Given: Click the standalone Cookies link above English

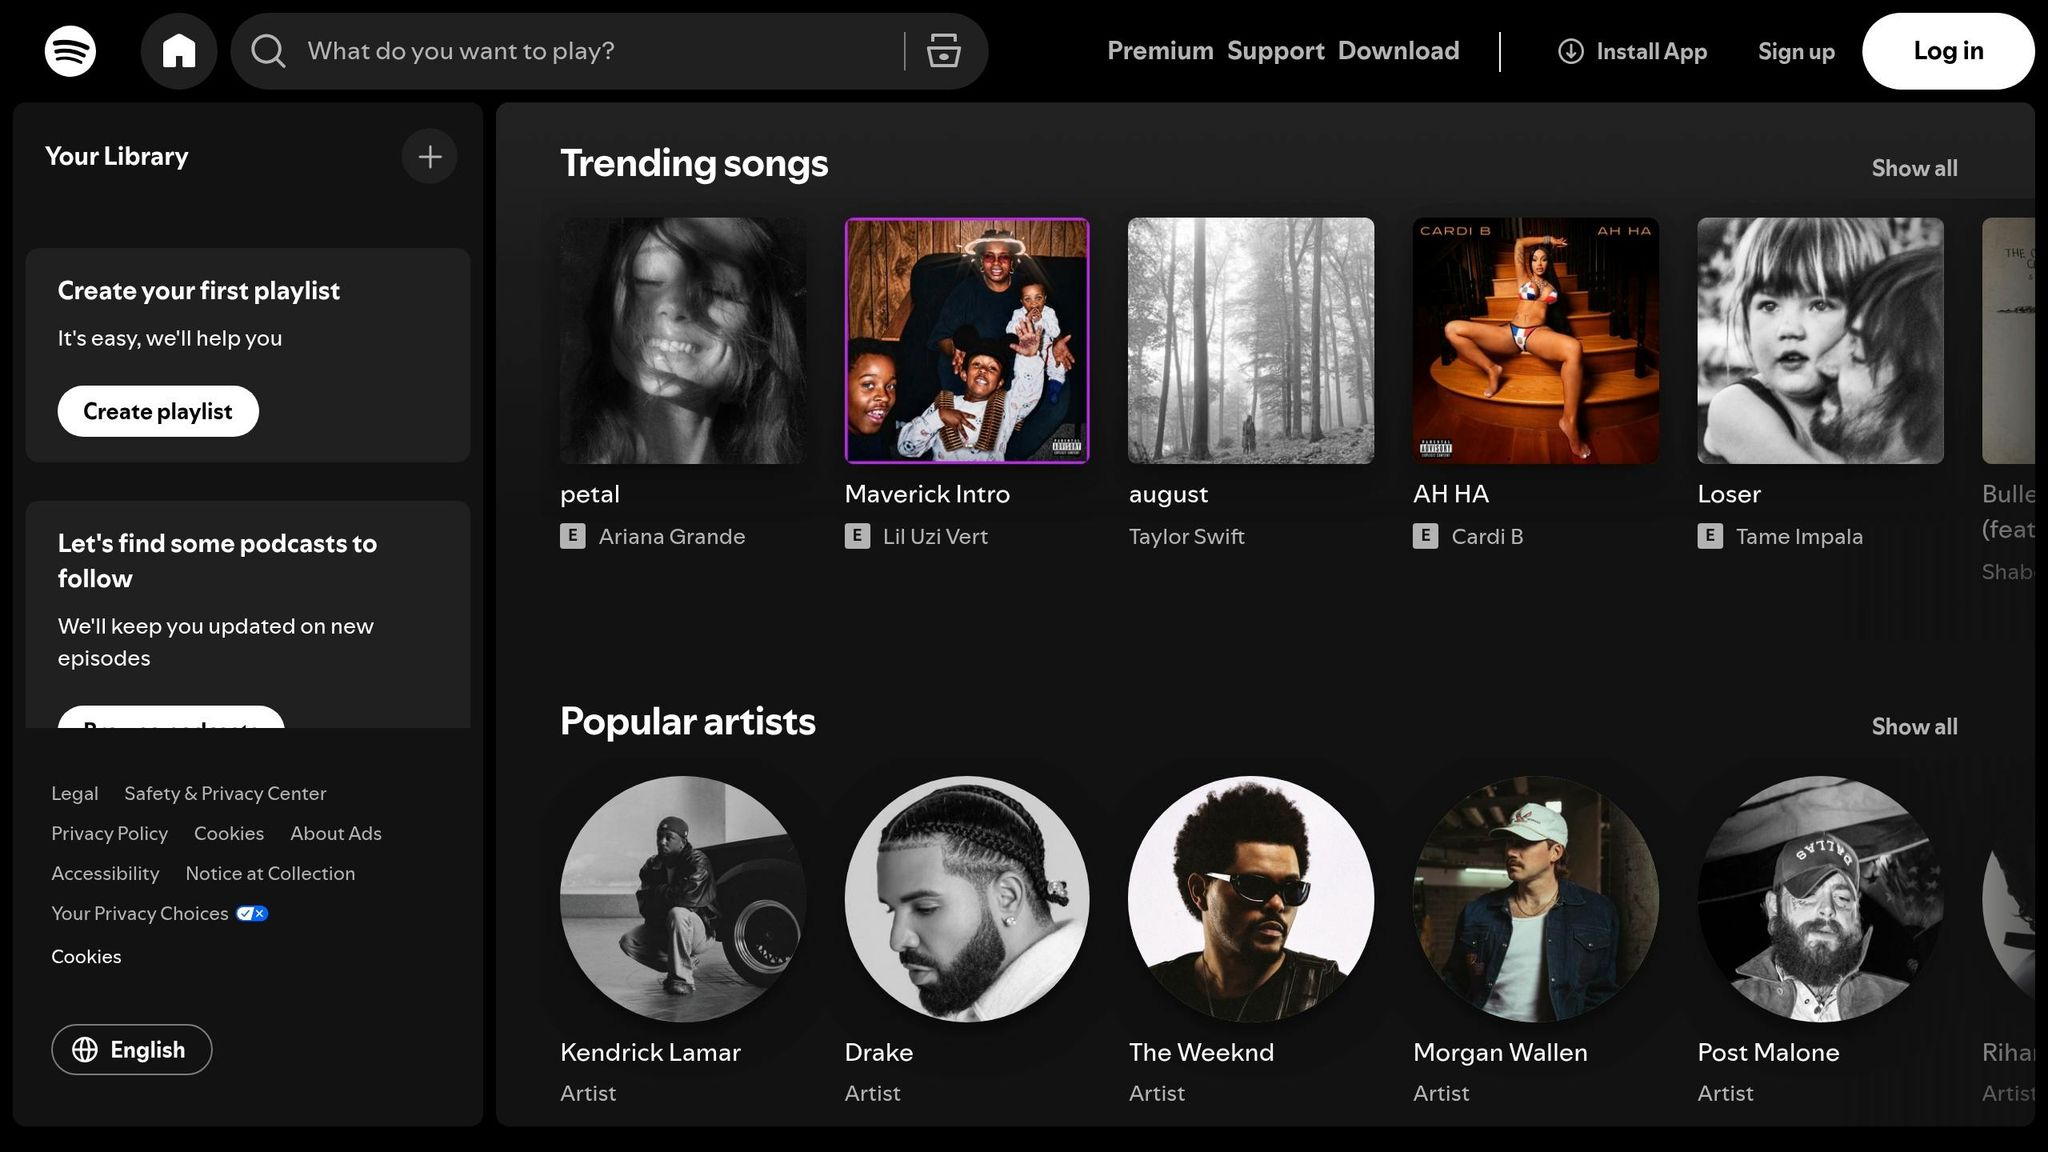Looking at the screenshot, I should (86, 957).
